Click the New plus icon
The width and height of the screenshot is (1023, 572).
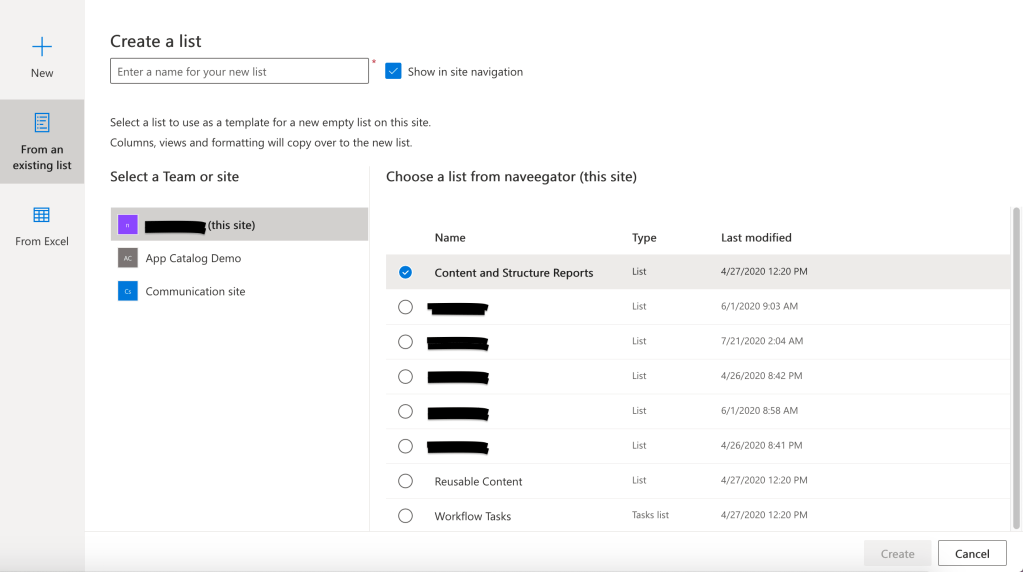(42, 46)
